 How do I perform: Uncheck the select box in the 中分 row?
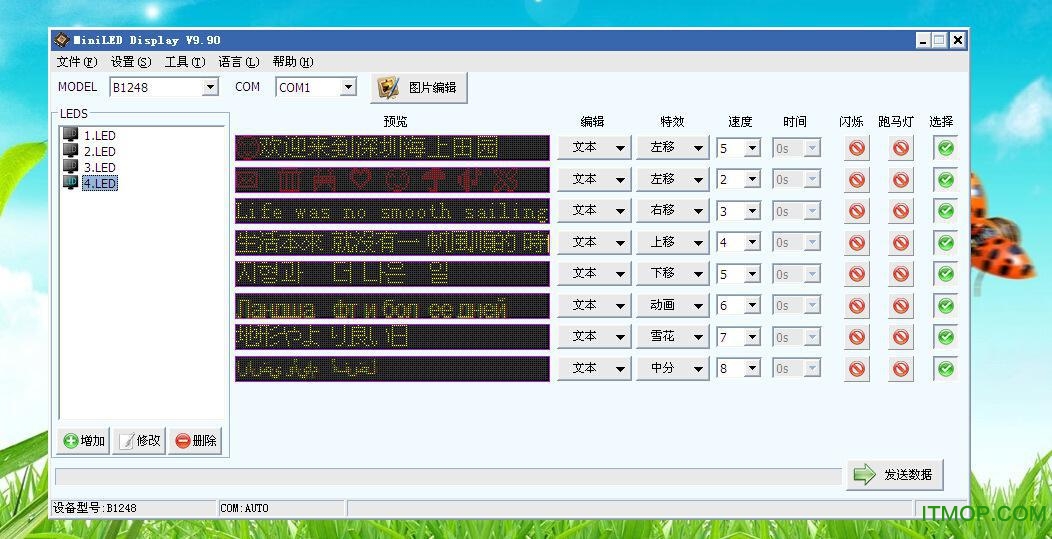pos(945,369)
